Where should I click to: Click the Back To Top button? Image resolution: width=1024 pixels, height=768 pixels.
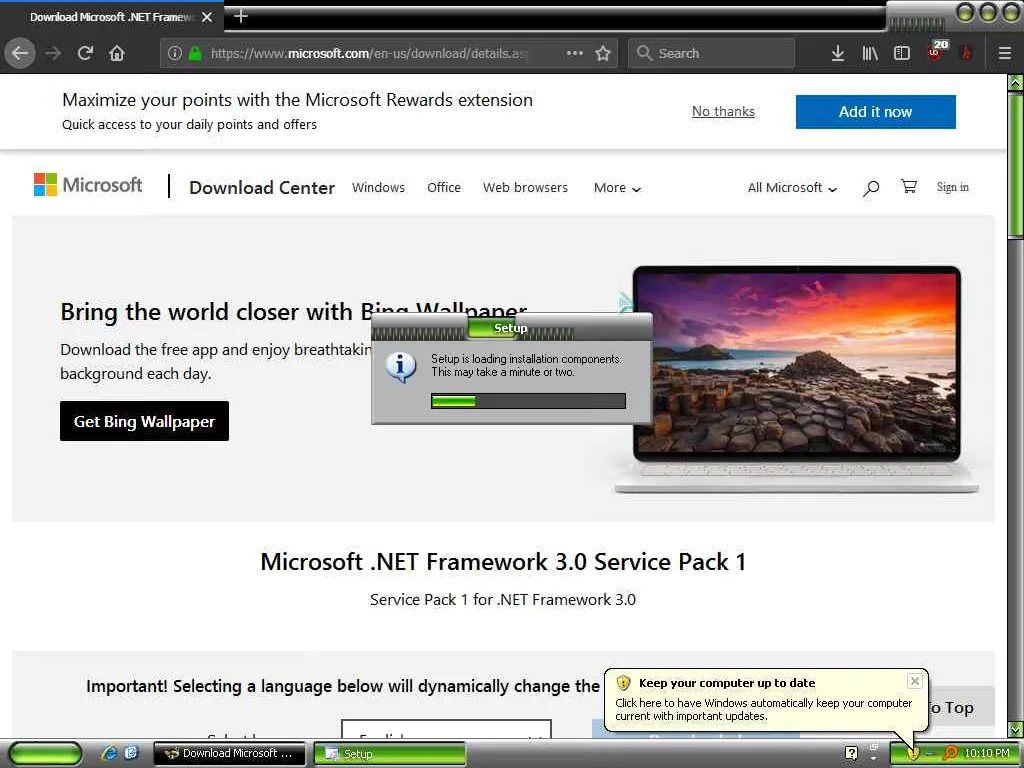click(962, 707)
